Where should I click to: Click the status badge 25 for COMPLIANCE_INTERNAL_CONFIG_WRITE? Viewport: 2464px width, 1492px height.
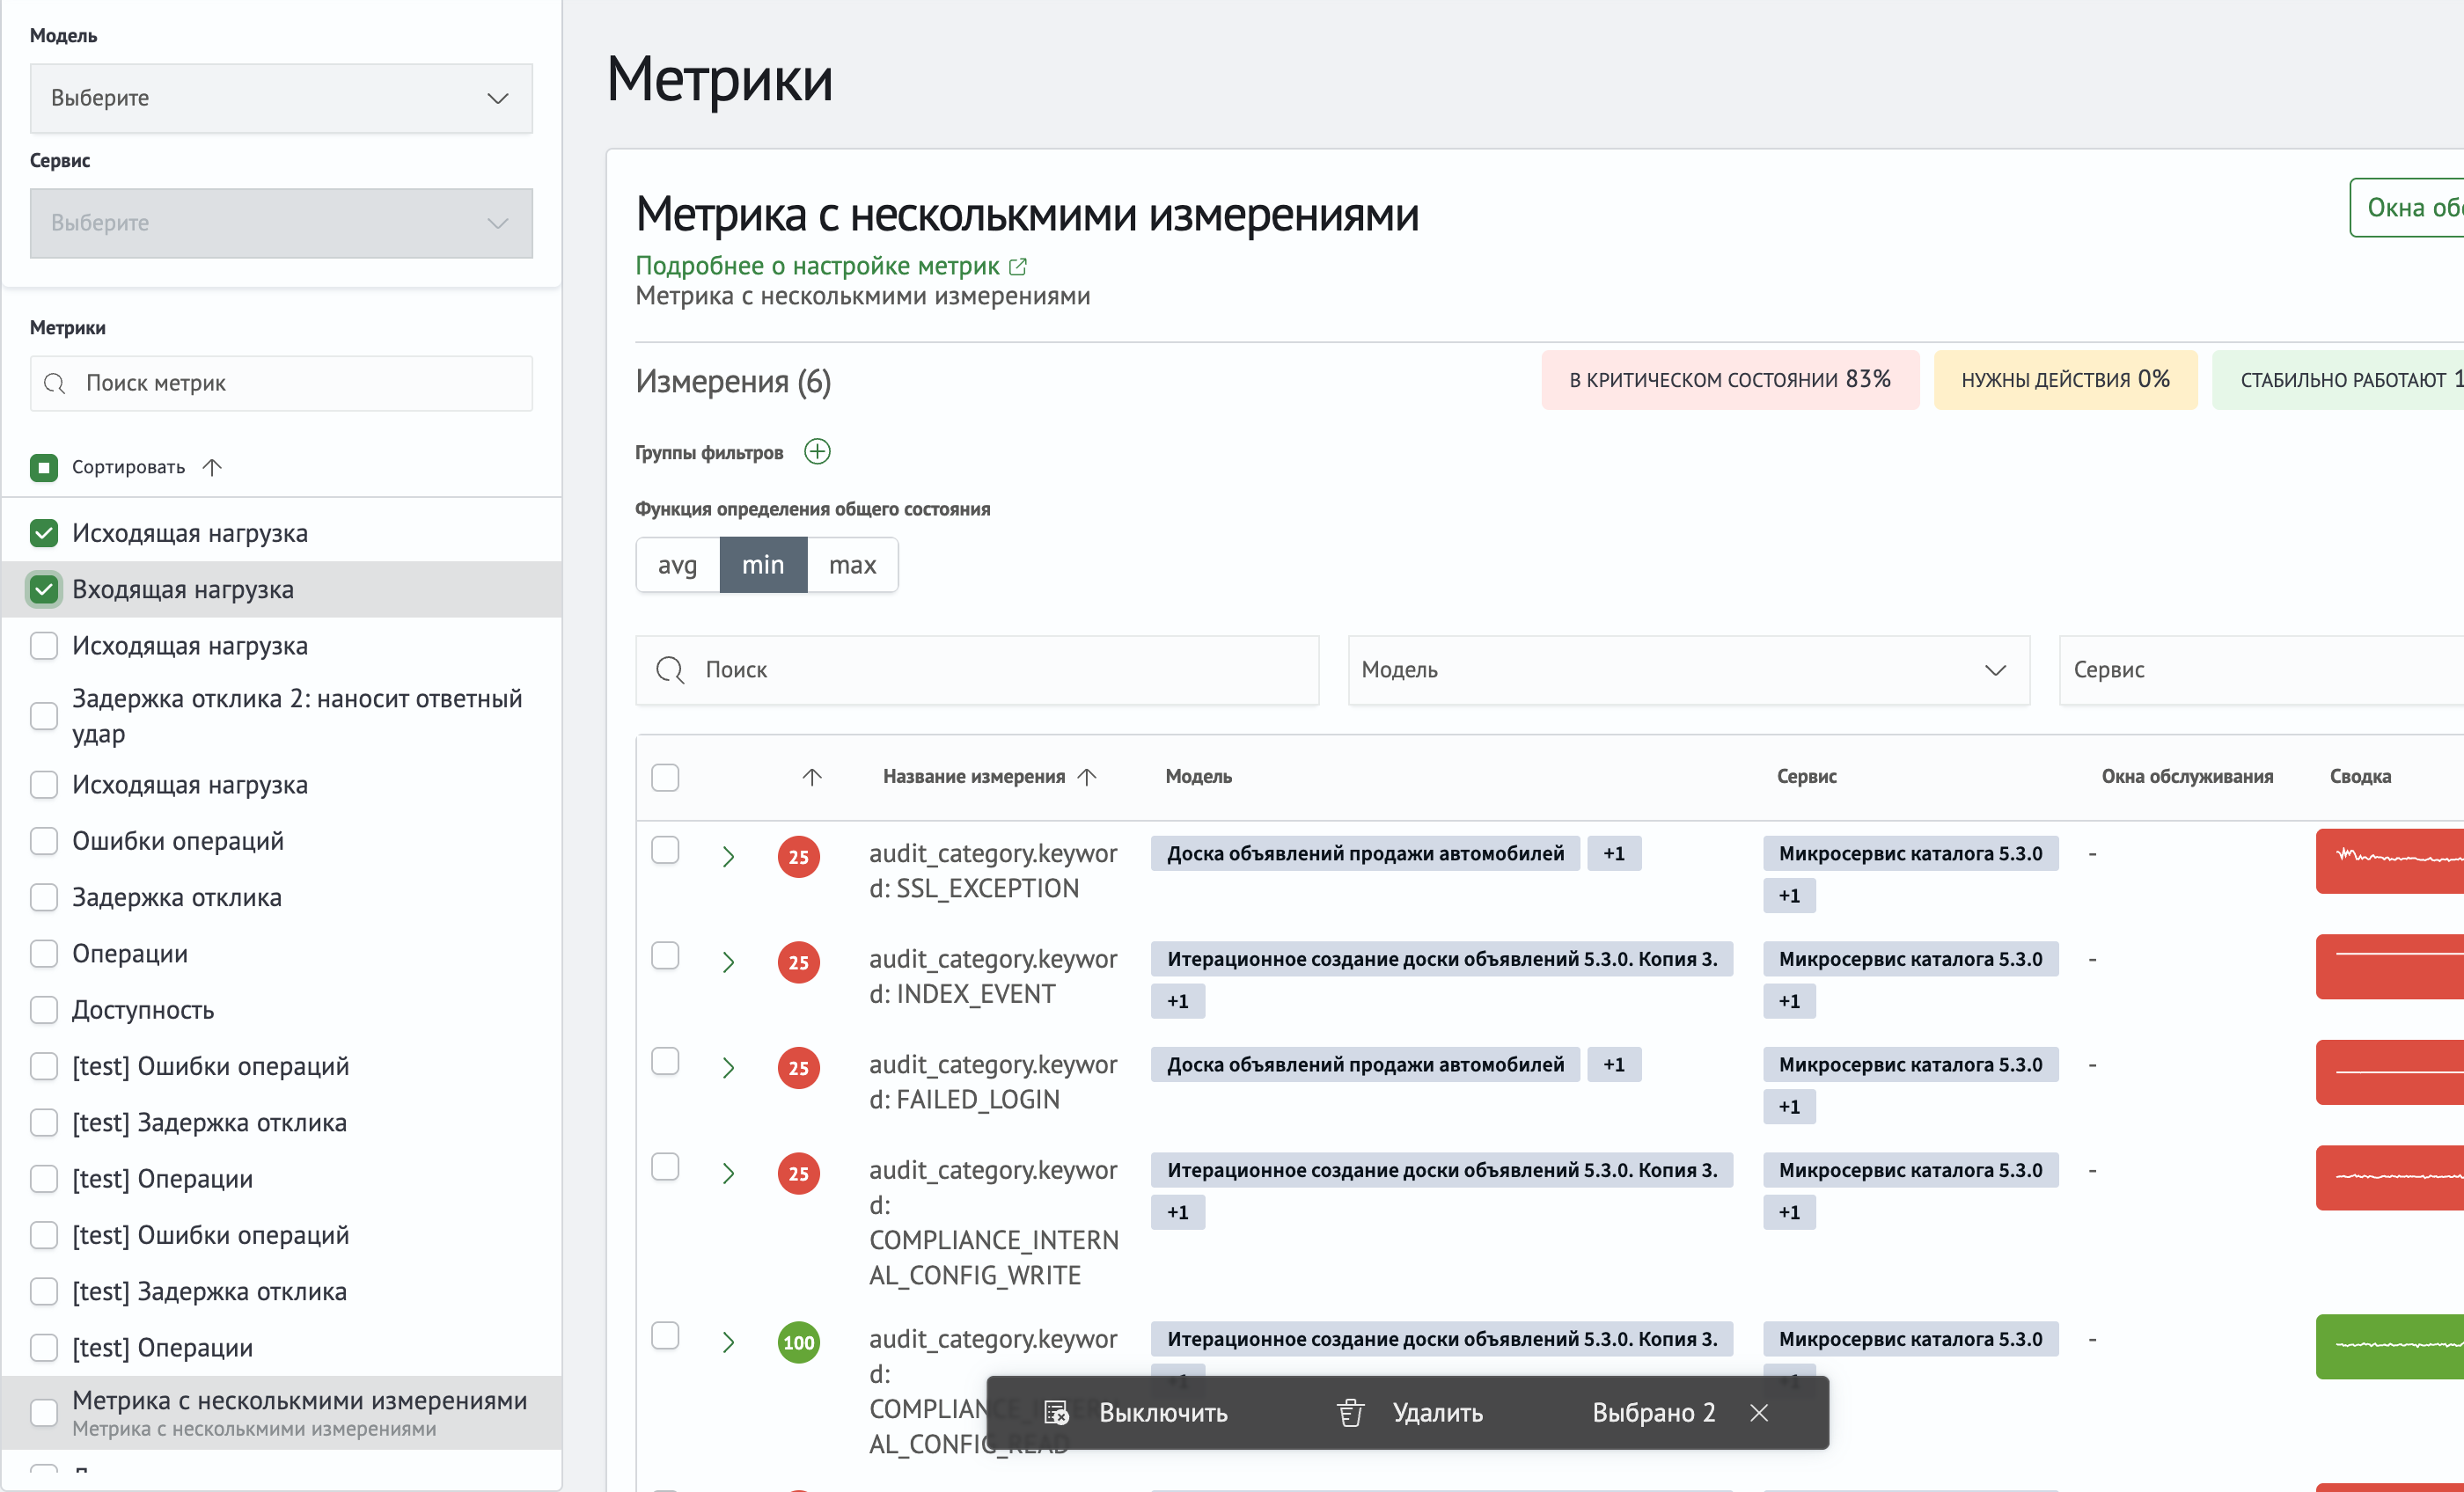coord(798,1173)
